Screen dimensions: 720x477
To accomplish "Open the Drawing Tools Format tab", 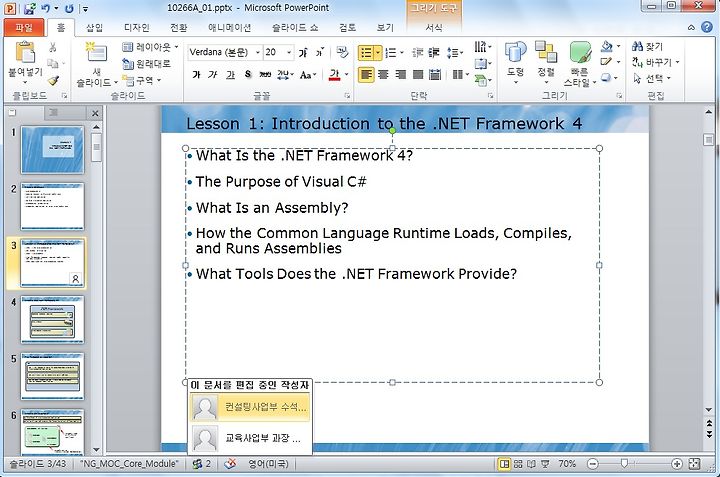I will 434,28.
